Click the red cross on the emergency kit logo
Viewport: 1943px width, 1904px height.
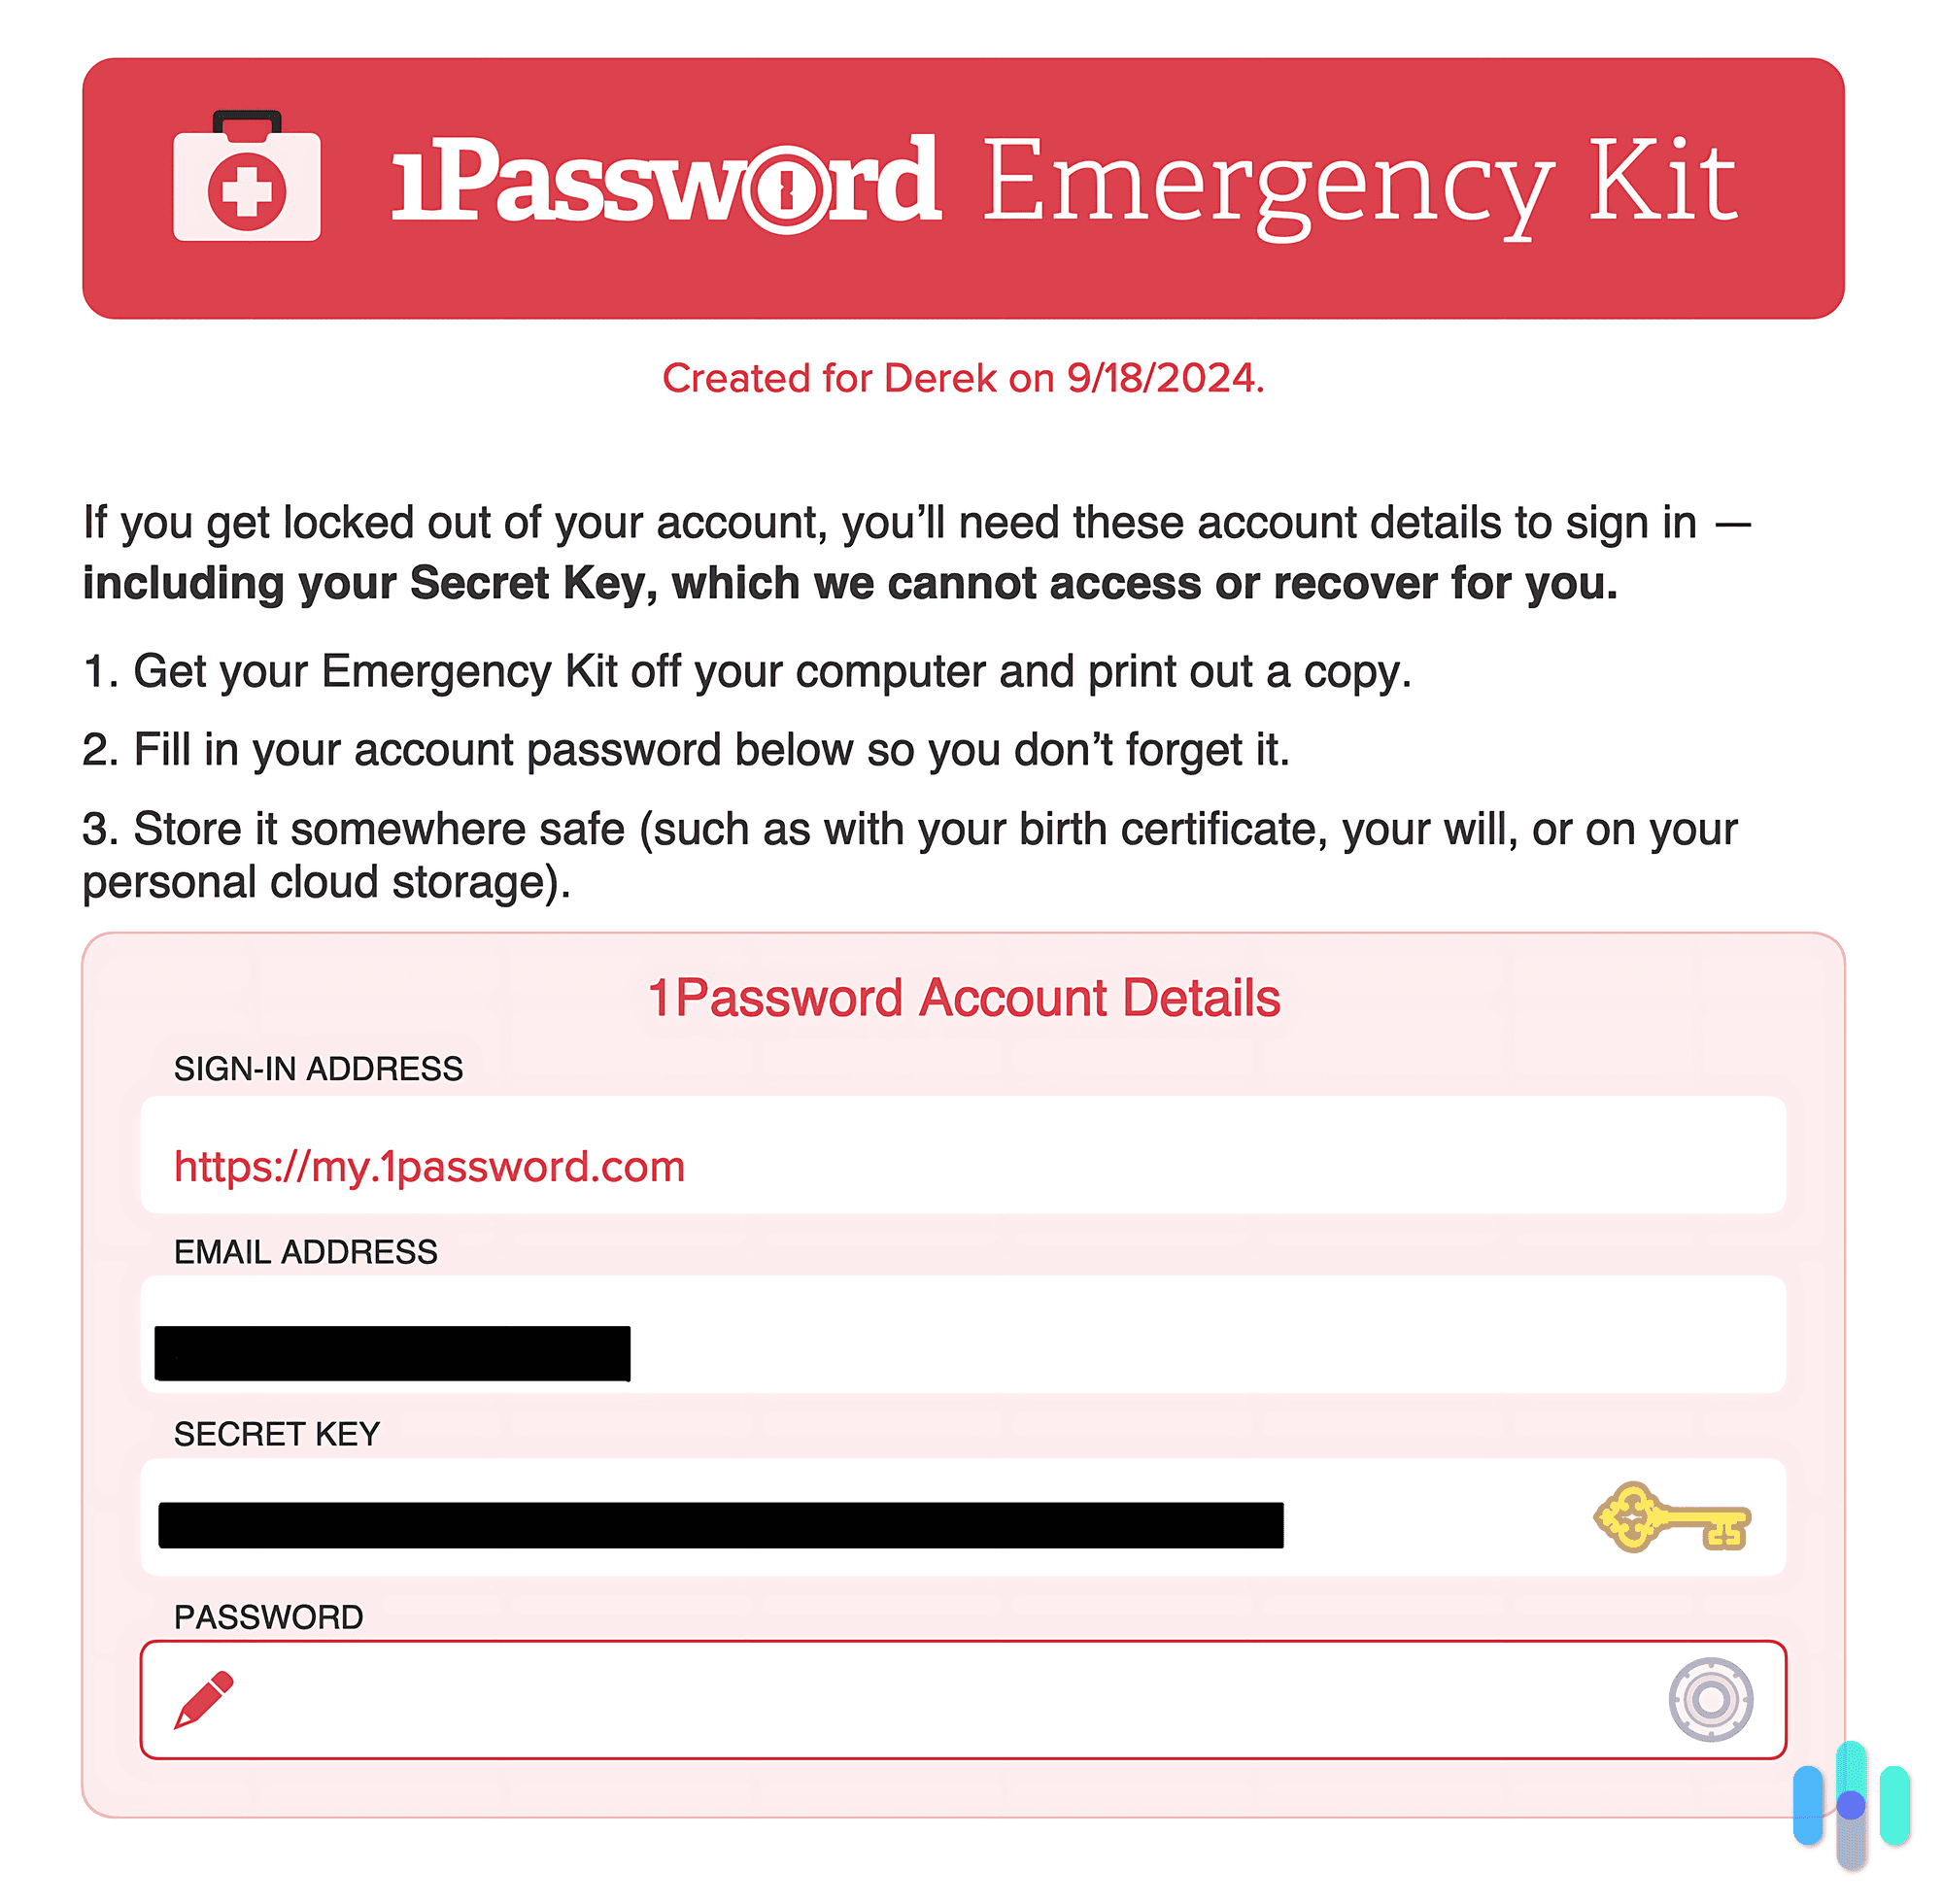tap(246, 185)
